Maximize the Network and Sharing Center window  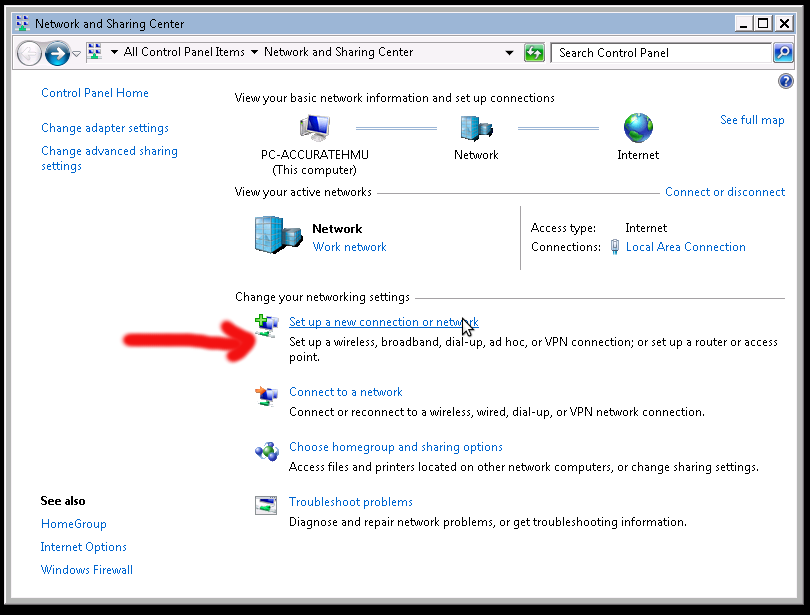tap(764, 24)
